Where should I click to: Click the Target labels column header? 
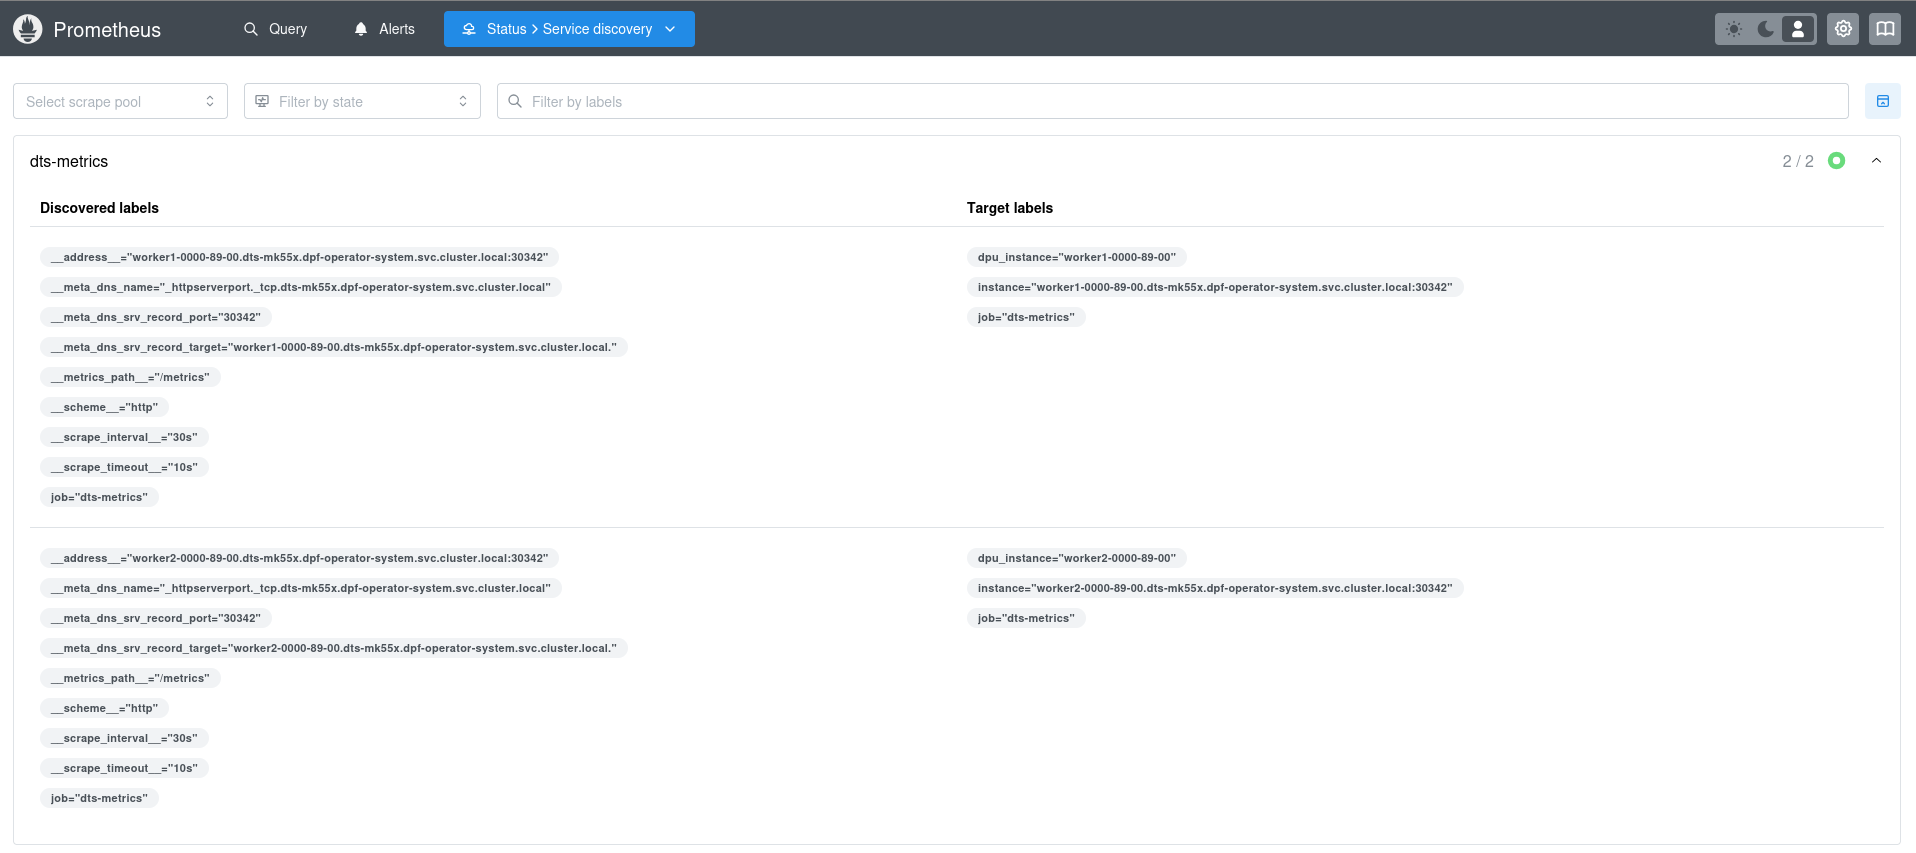[x=1009, y=208]
